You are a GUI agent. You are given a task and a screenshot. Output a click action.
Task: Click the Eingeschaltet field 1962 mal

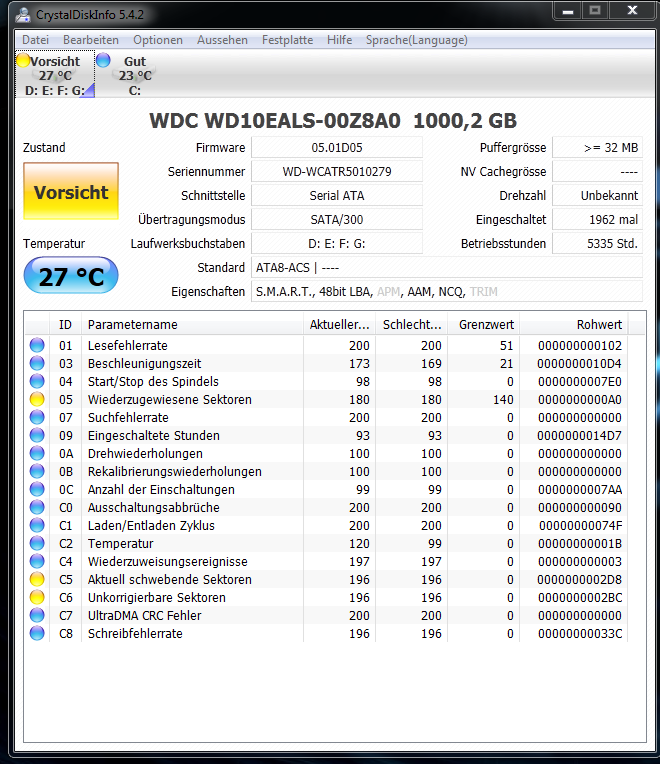(597, 219)
